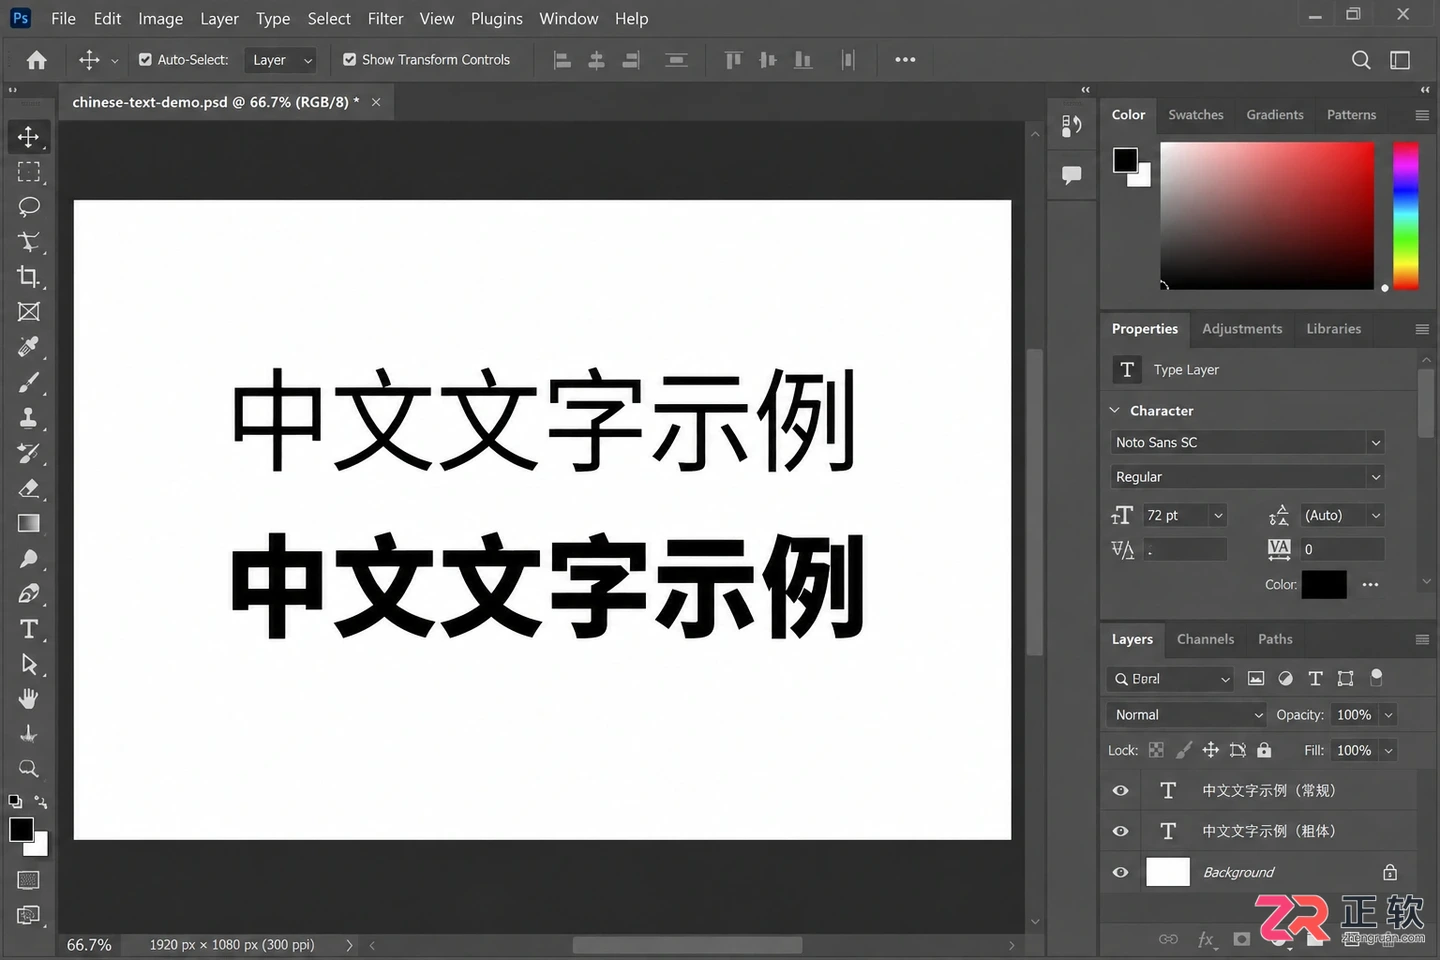This screenshot has height=960, width=1440.
Task: Select the Brush tool
Action: (29, 383)
